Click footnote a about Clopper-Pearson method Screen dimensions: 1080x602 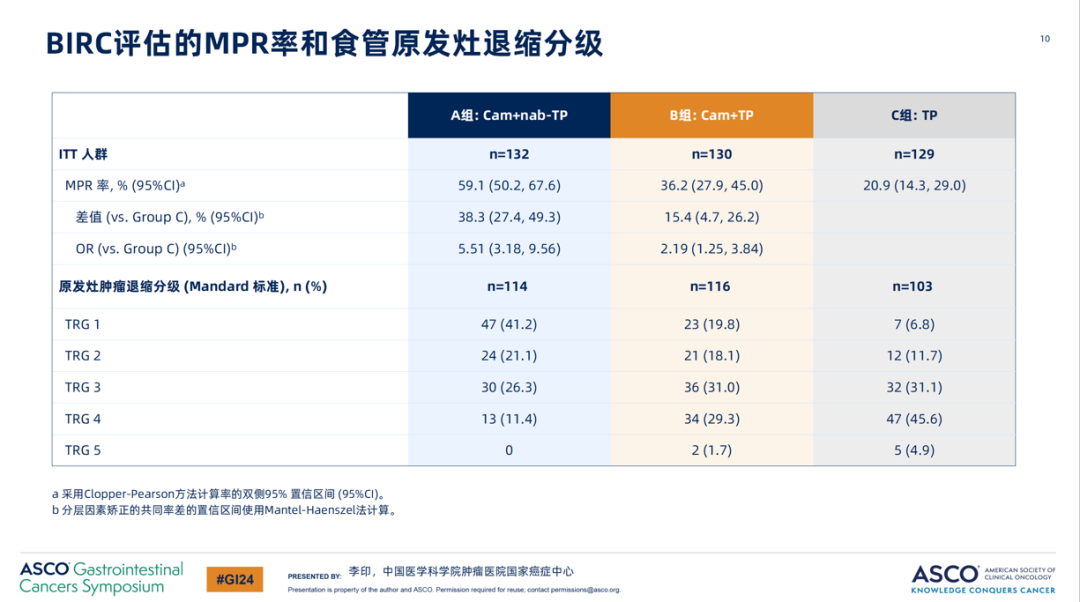point(220,494)
